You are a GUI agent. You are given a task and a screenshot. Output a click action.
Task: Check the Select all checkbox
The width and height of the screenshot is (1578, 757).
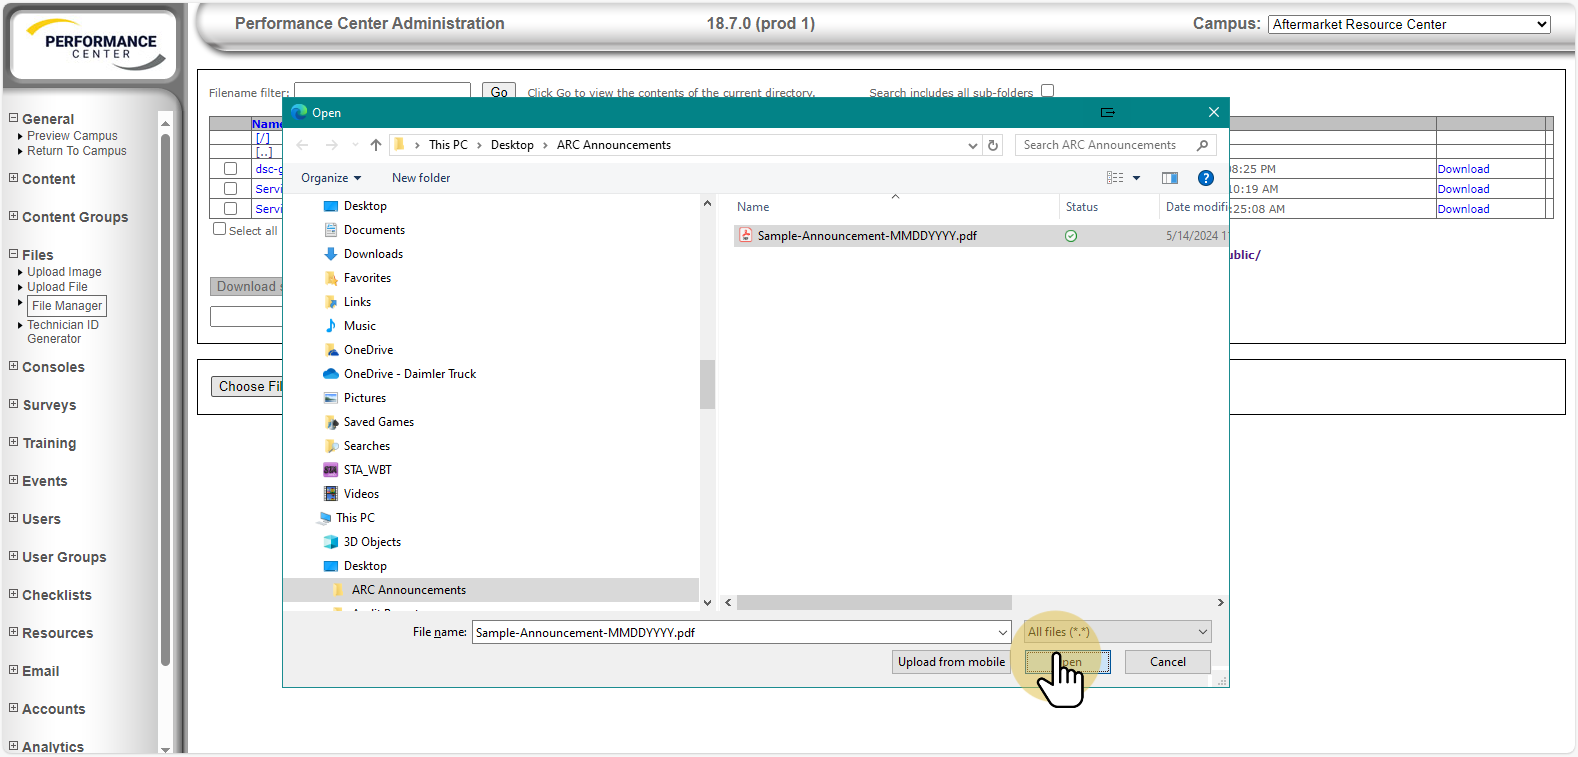coord(219,229)
